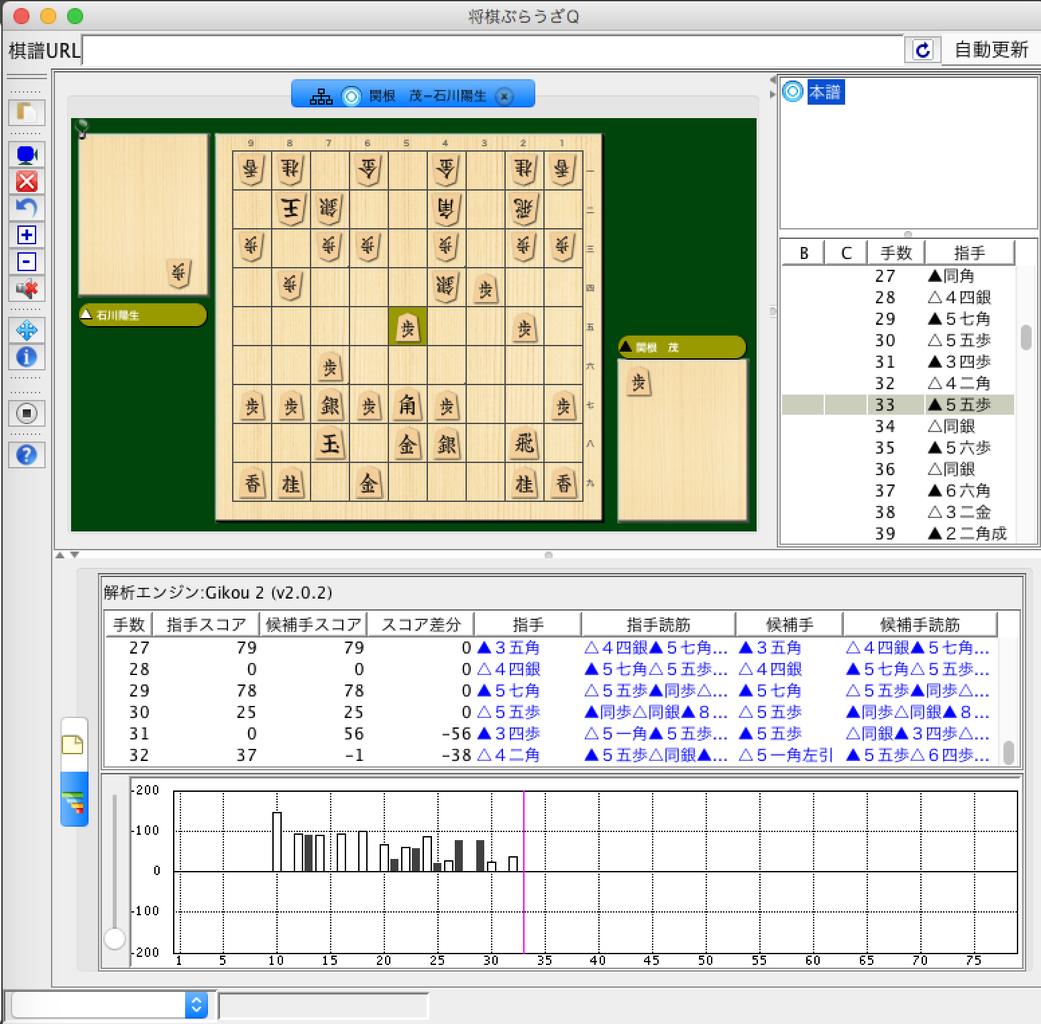Click the empty text field at the bottom
Screen dimensions: 1041x1024
coord(323,1005)
